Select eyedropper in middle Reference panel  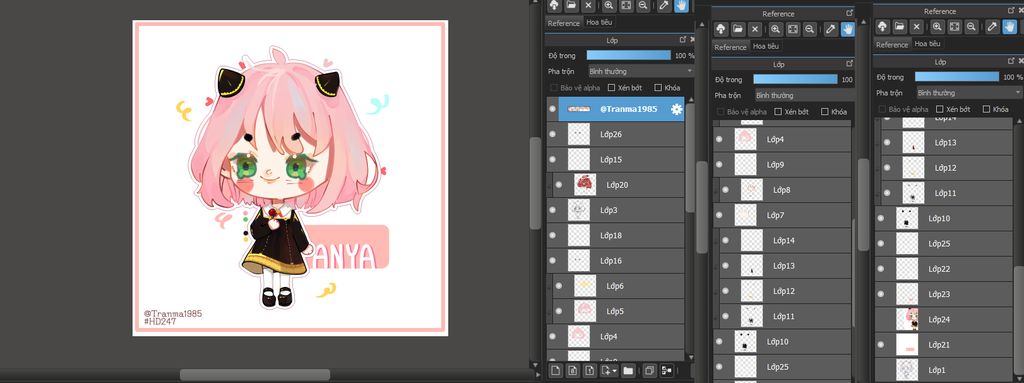830,29
